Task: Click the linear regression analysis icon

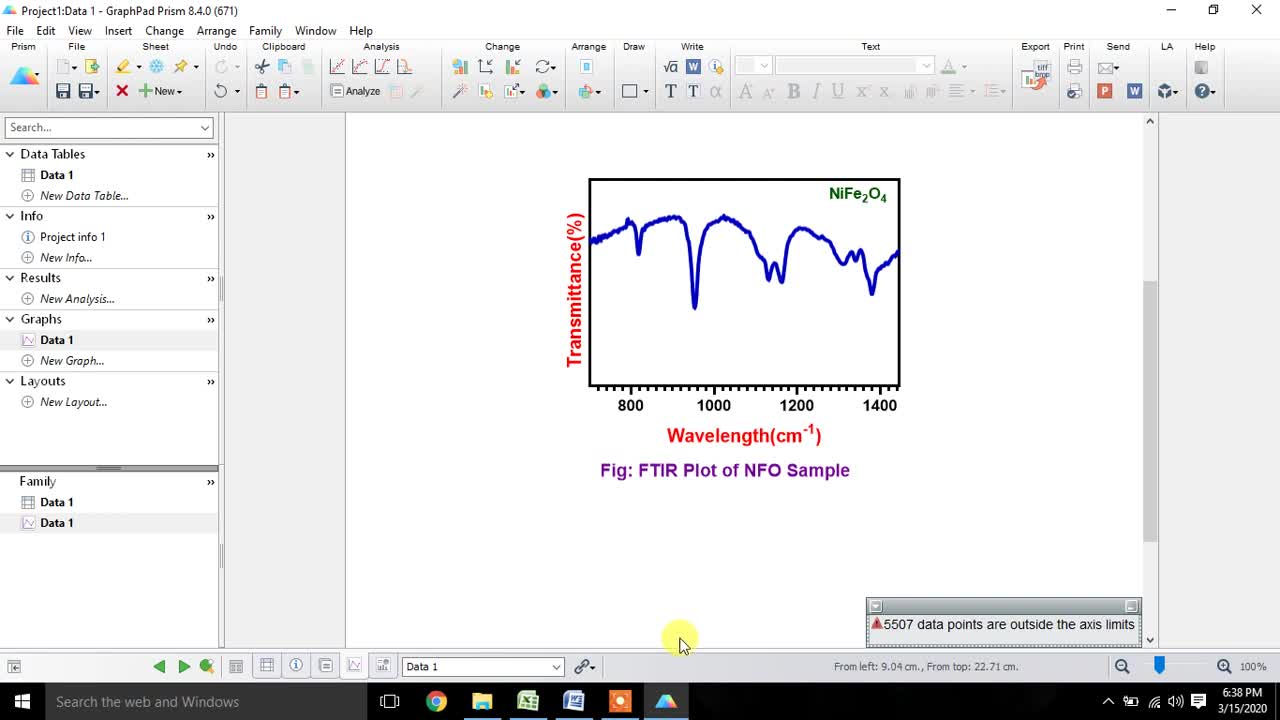Action: [x=337, y=67]
